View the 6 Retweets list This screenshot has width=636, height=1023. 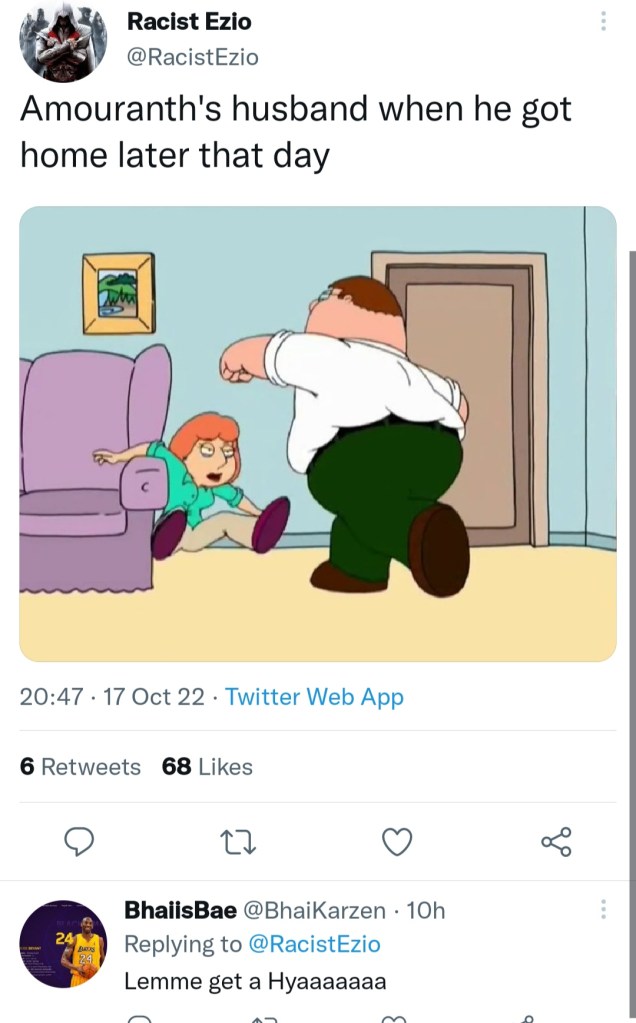point(80,767)
